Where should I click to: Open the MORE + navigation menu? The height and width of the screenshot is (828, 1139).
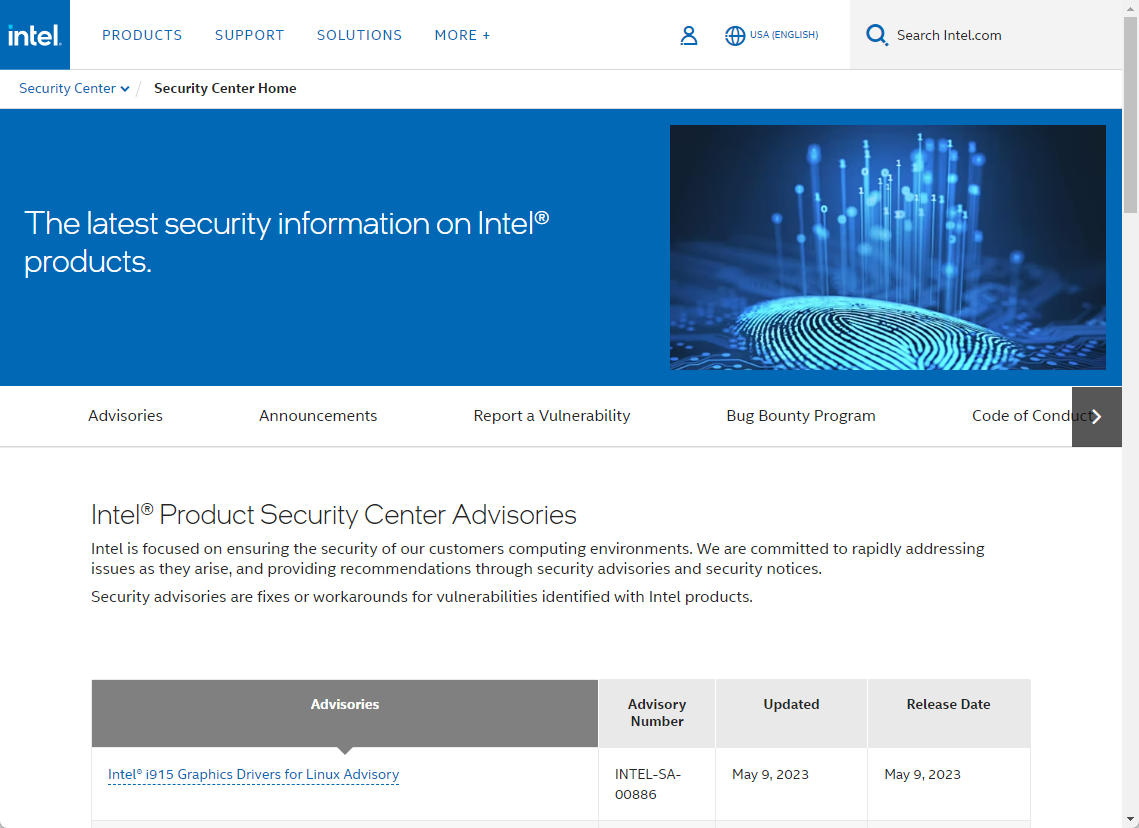(x=461, y=35)
